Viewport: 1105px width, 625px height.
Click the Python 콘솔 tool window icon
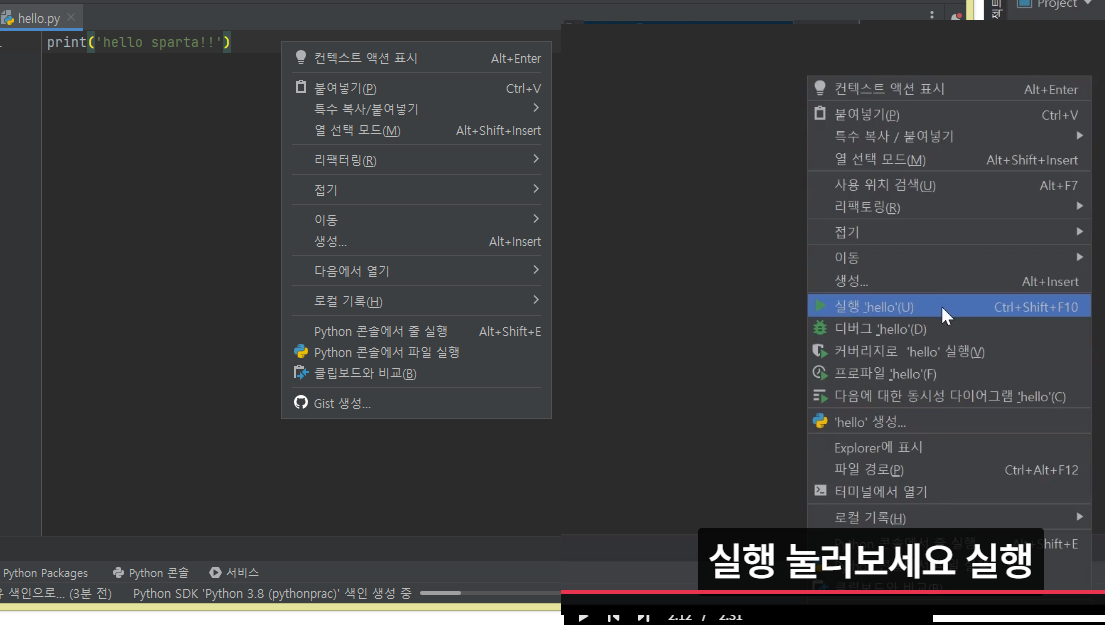118,573
